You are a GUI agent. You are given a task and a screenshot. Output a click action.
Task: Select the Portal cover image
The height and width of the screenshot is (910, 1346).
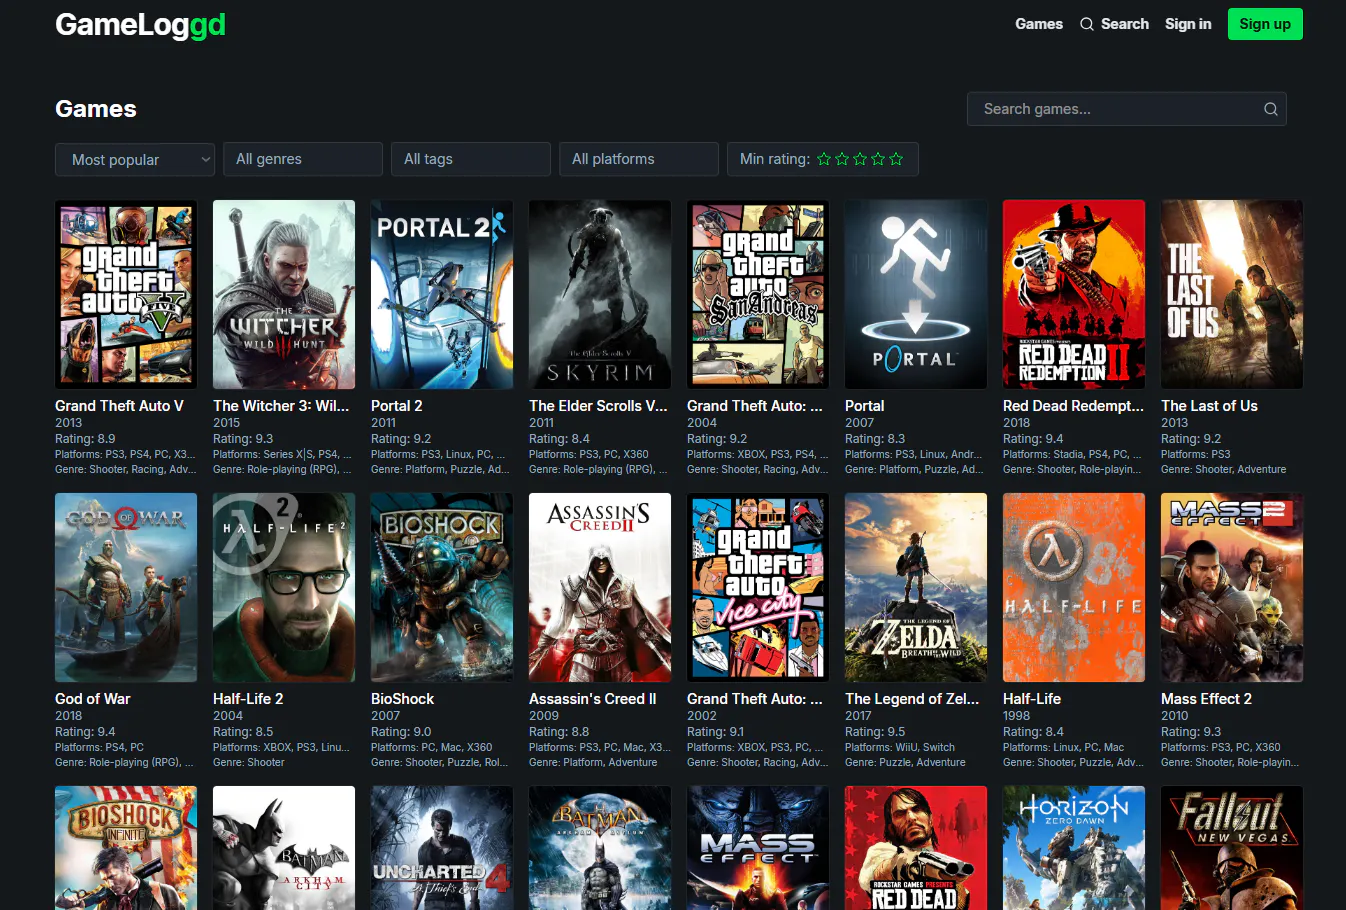[x=916, y=294]
